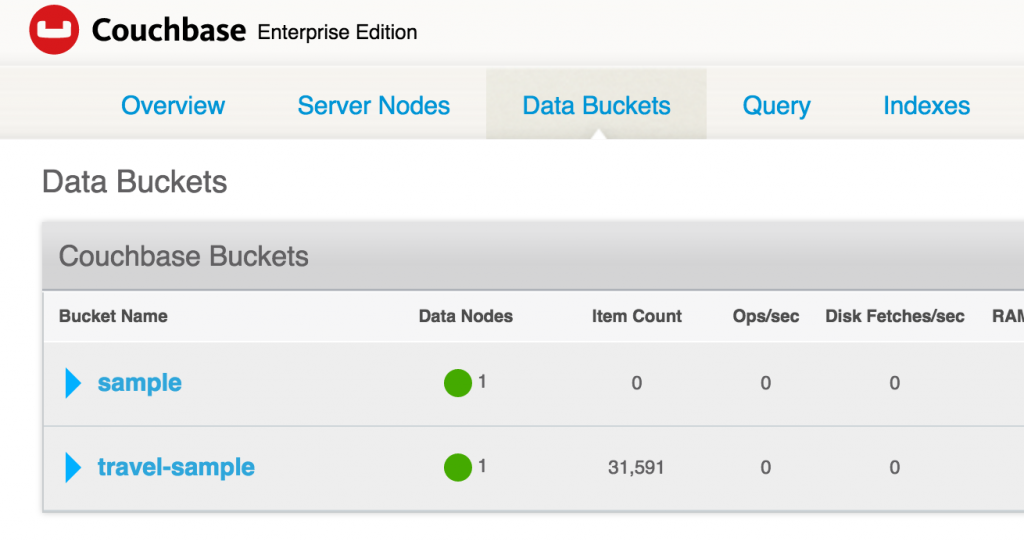Open the sample bucket link
This screenshot has width=1024, height=541.
[x=140, y=383]
